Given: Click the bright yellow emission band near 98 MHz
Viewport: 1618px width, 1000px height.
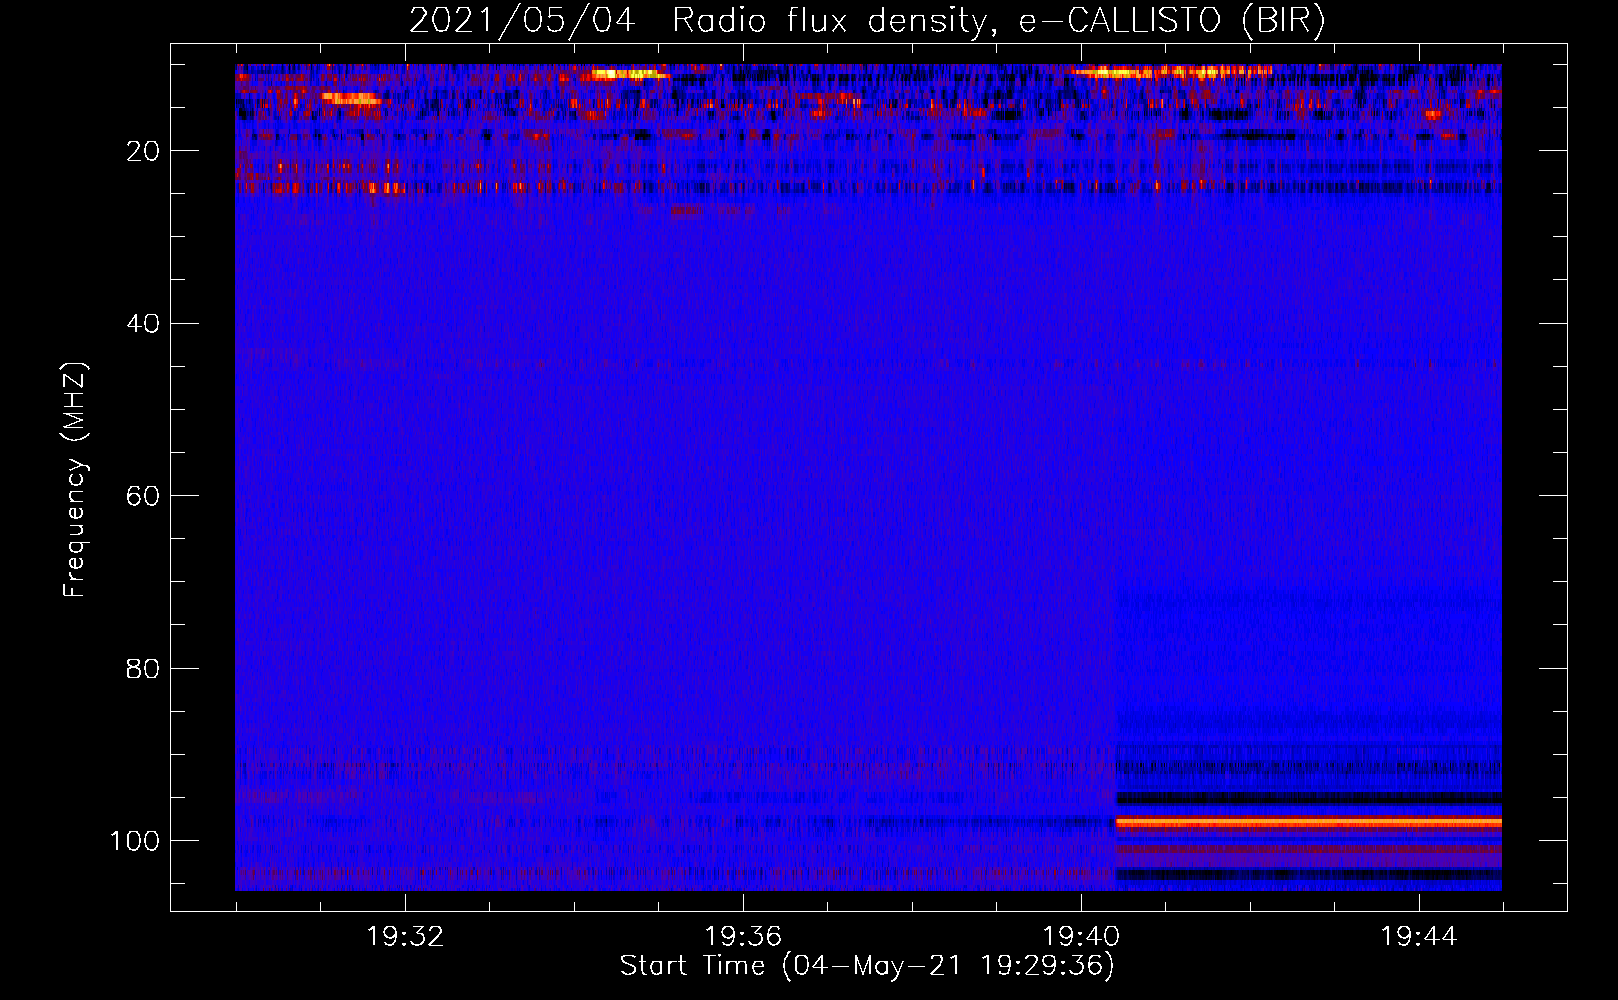Looking at the screenshot, I should click(1309, 822).
